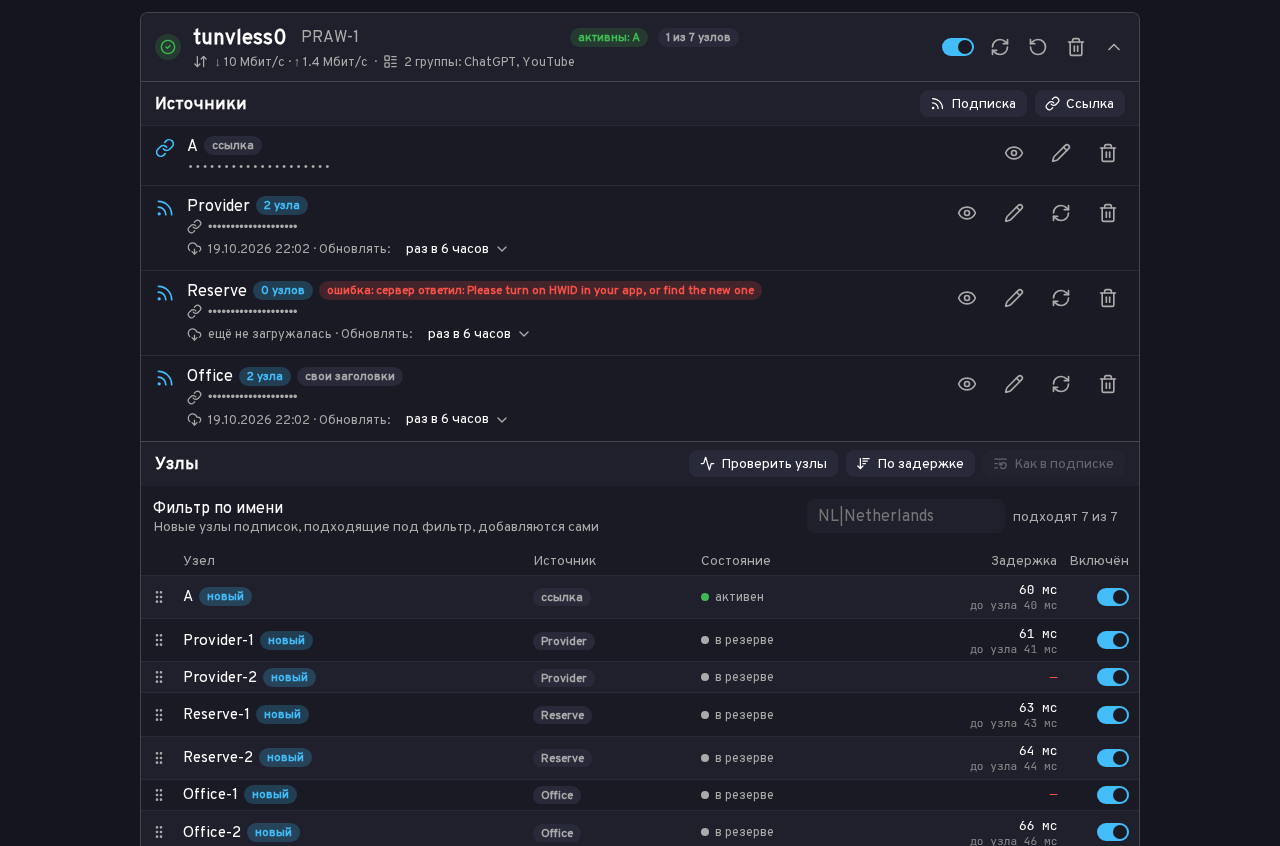Click the Проверить узлы button
Image resolution: width=1280 pixels, height=846 pixels.
tap(764, 464)
